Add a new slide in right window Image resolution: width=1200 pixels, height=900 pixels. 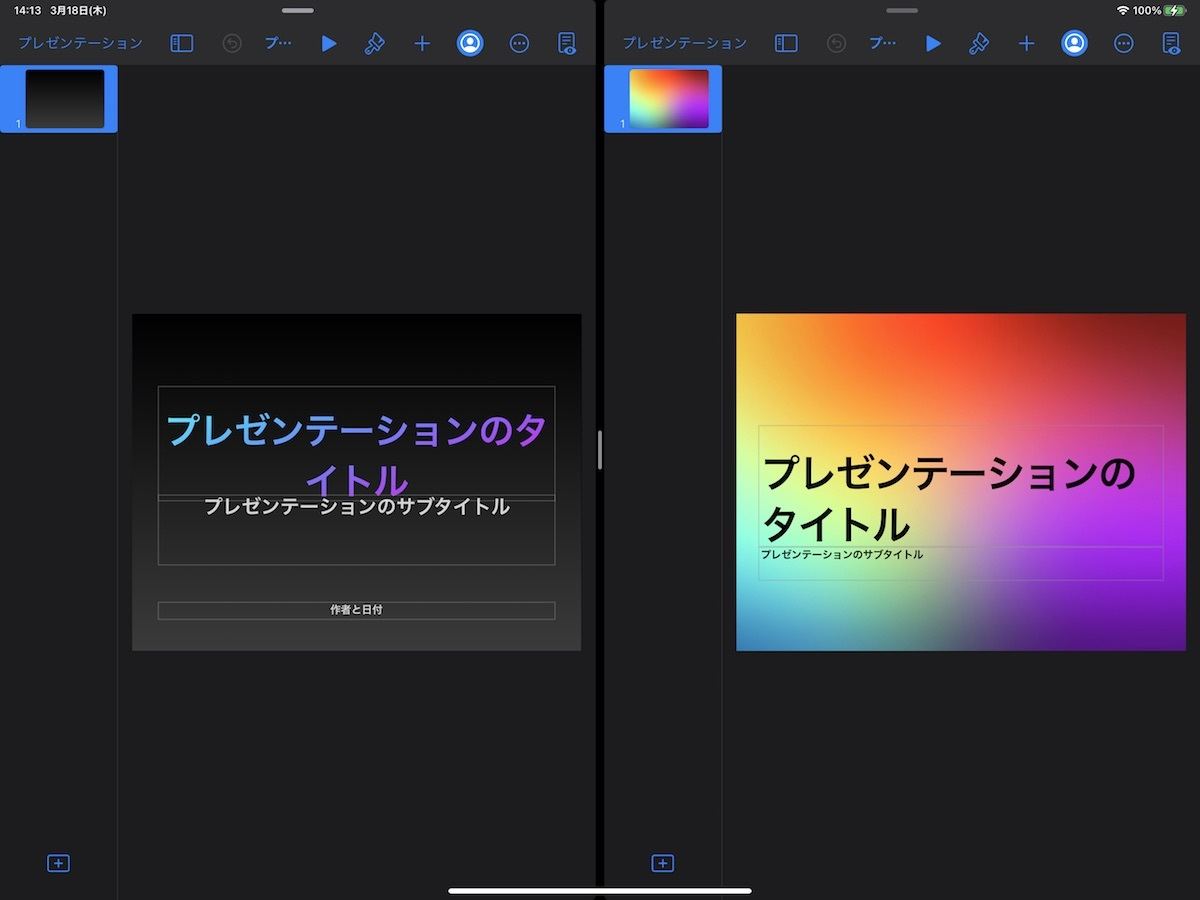tap(663, 863)
